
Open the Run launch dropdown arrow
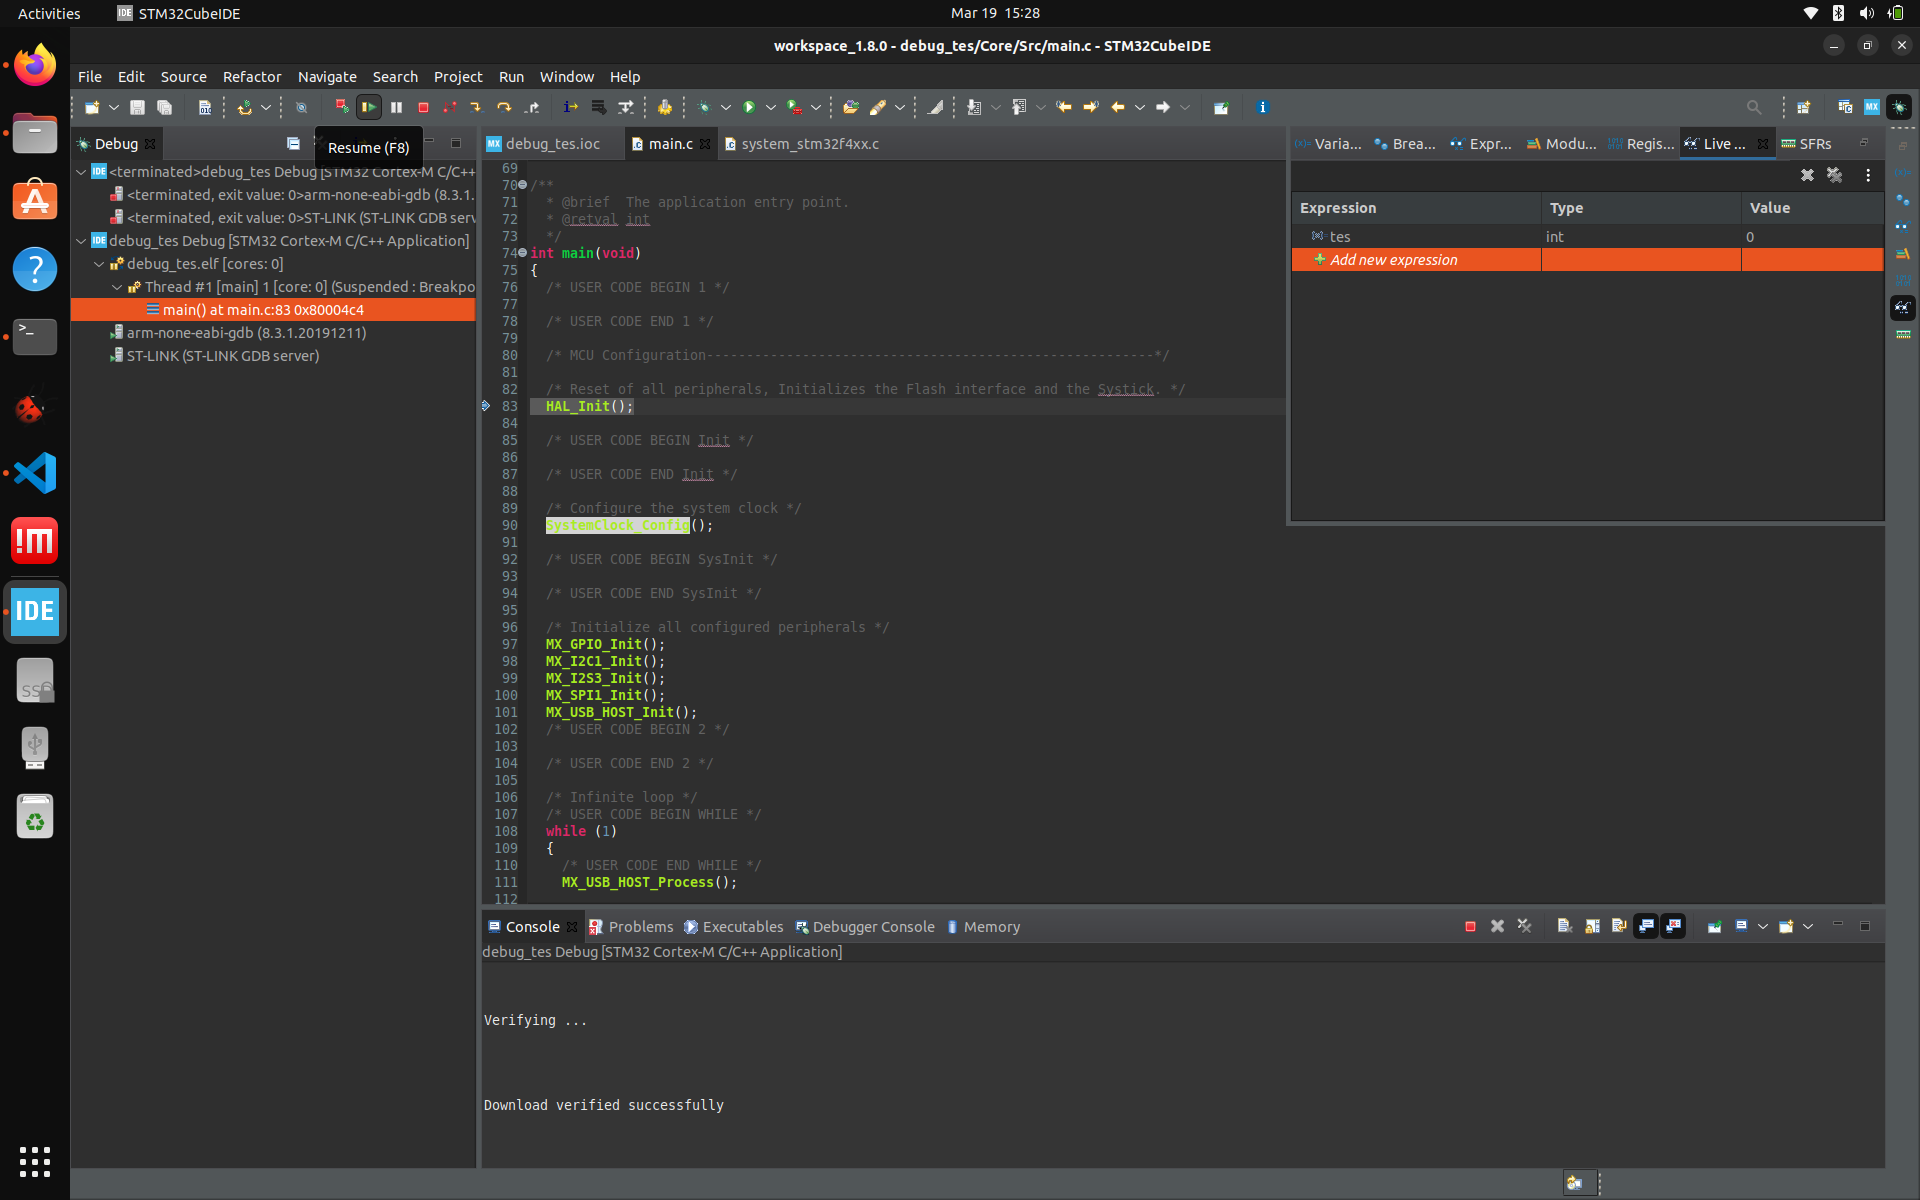tap(770, 107)
